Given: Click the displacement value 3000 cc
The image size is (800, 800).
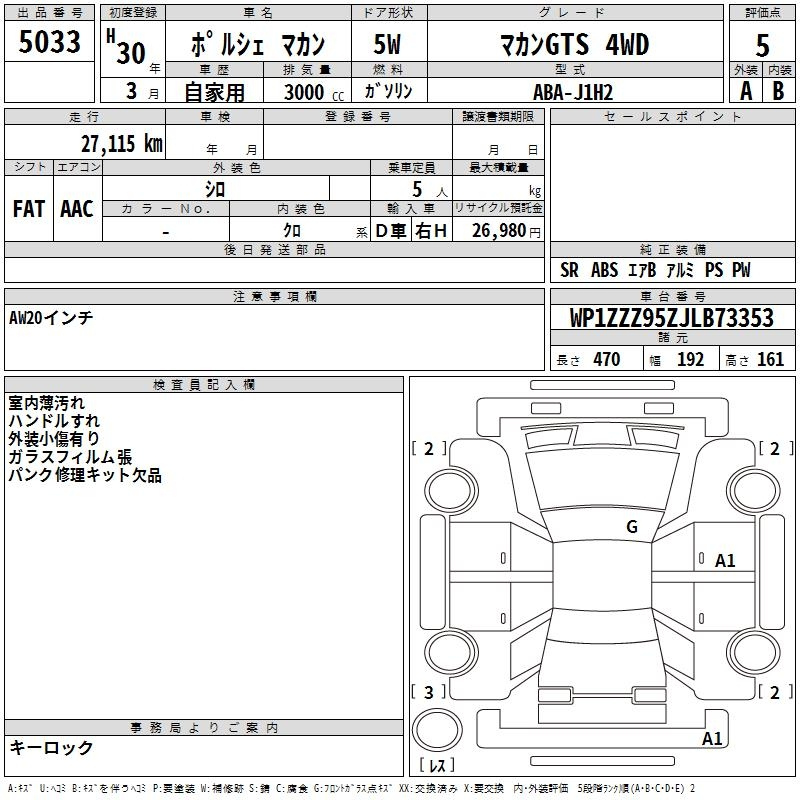Looking at the screenshot, I should point(314,92).
